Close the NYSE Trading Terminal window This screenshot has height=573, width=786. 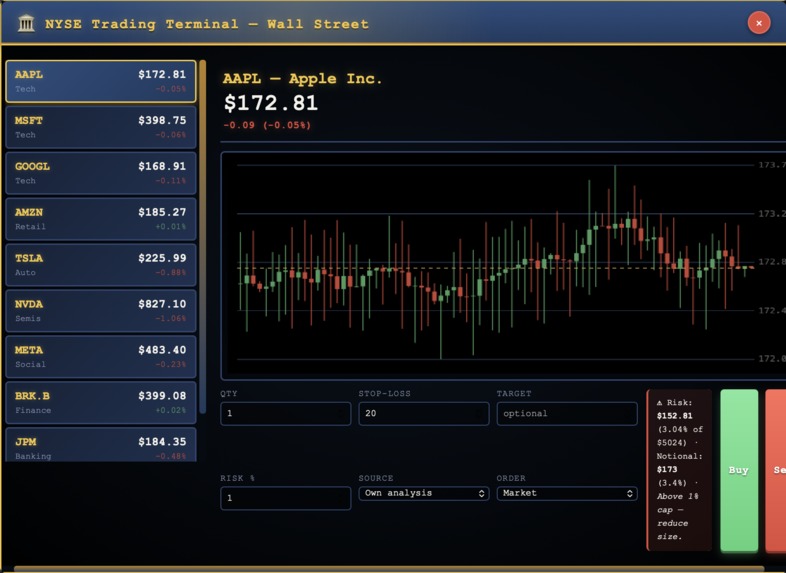coord(758,23)
